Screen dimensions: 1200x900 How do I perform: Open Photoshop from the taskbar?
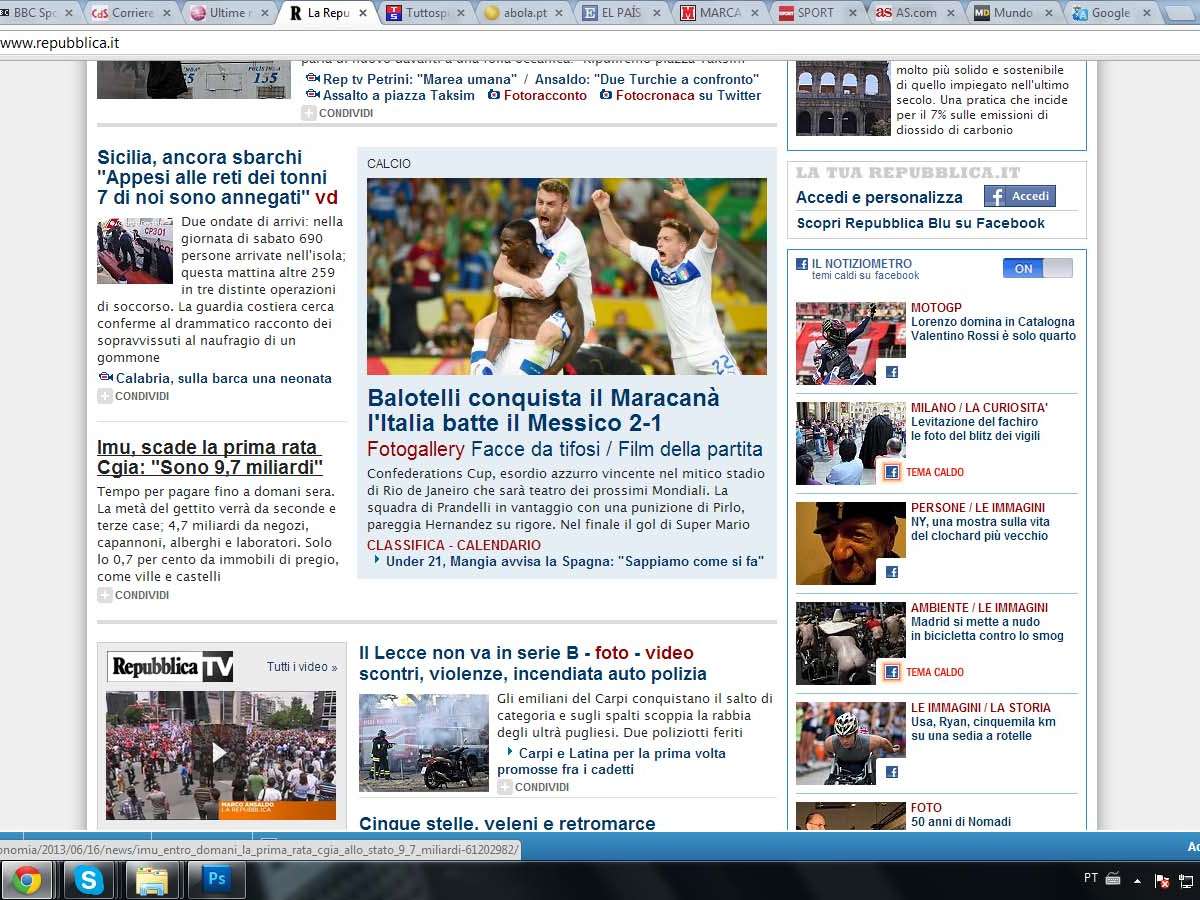[216, 880]
